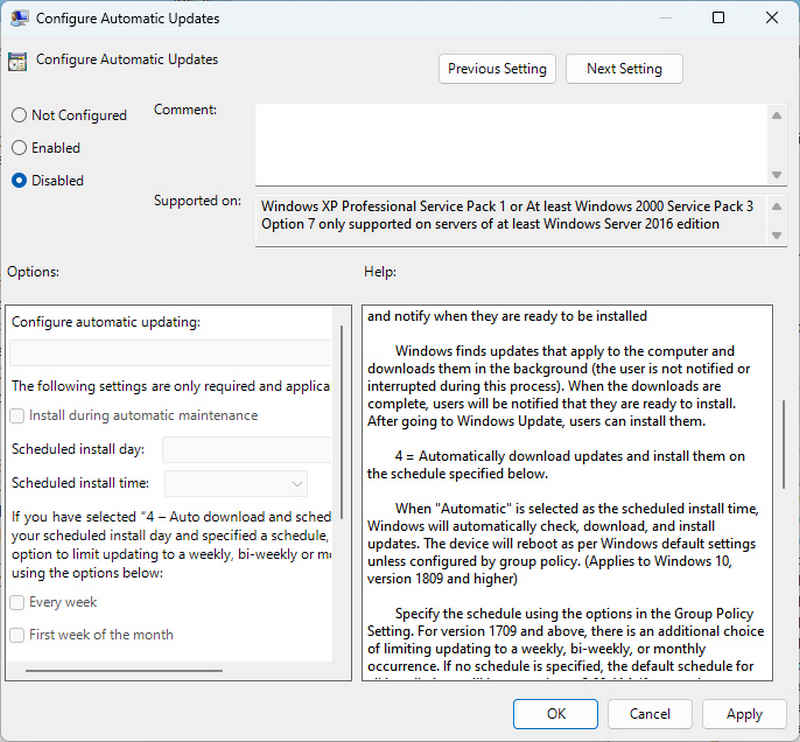This screenshot has width=800, height=742.
Task: Click 'Scheduled install day:' label
Action: [x=78, y=449]
